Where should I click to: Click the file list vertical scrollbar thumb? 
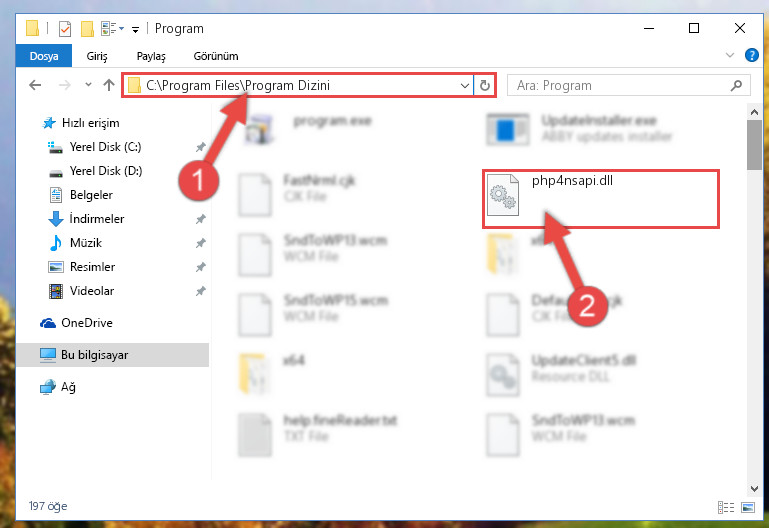coord(754,145)
